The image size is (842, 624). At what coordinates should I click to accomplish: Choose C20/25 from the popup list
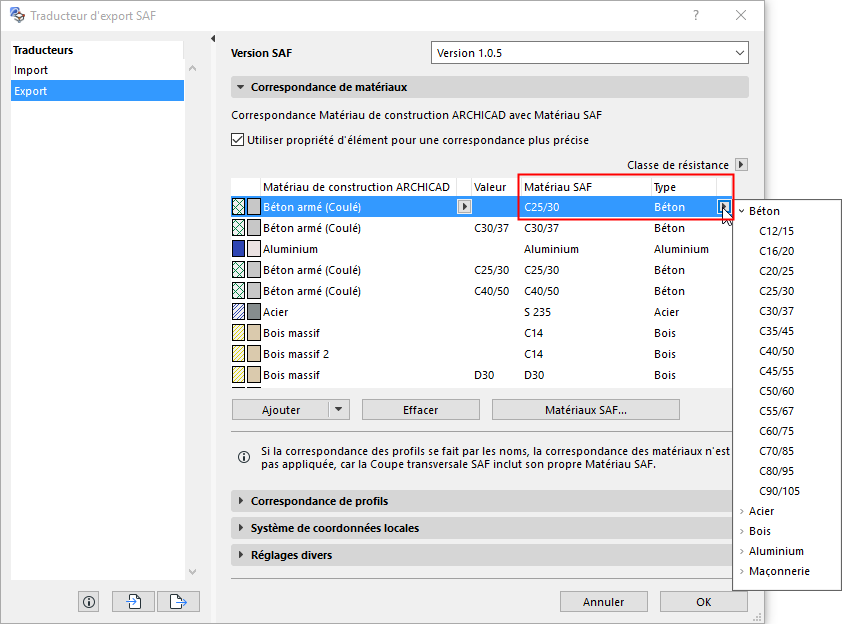776,271
